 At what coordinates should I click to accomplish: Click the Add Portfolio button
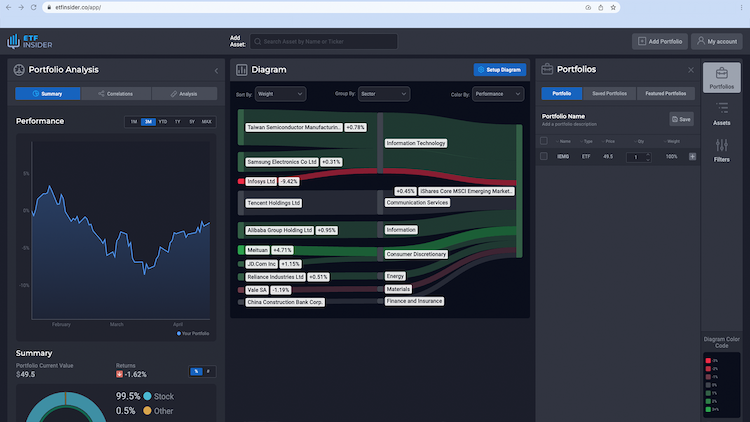[x=660, y=42]
